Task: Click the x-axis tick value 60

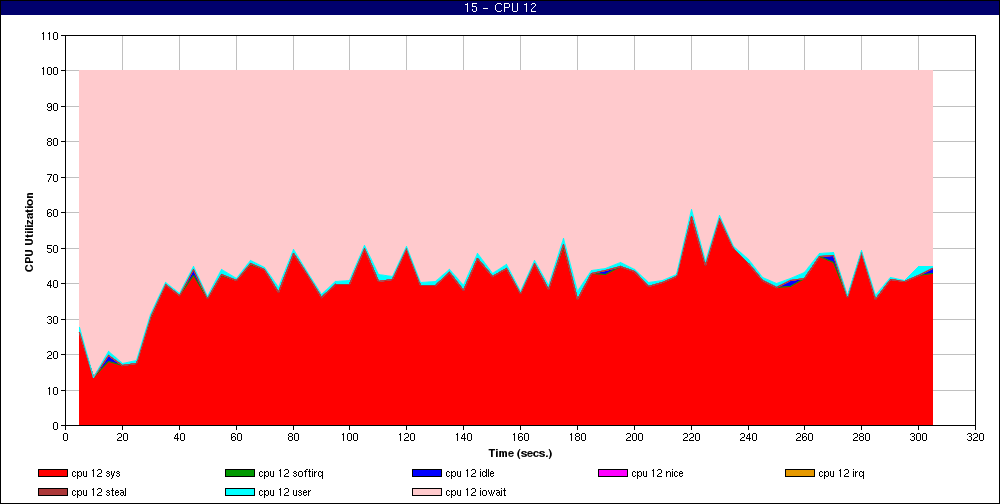Action: point(236,437)
